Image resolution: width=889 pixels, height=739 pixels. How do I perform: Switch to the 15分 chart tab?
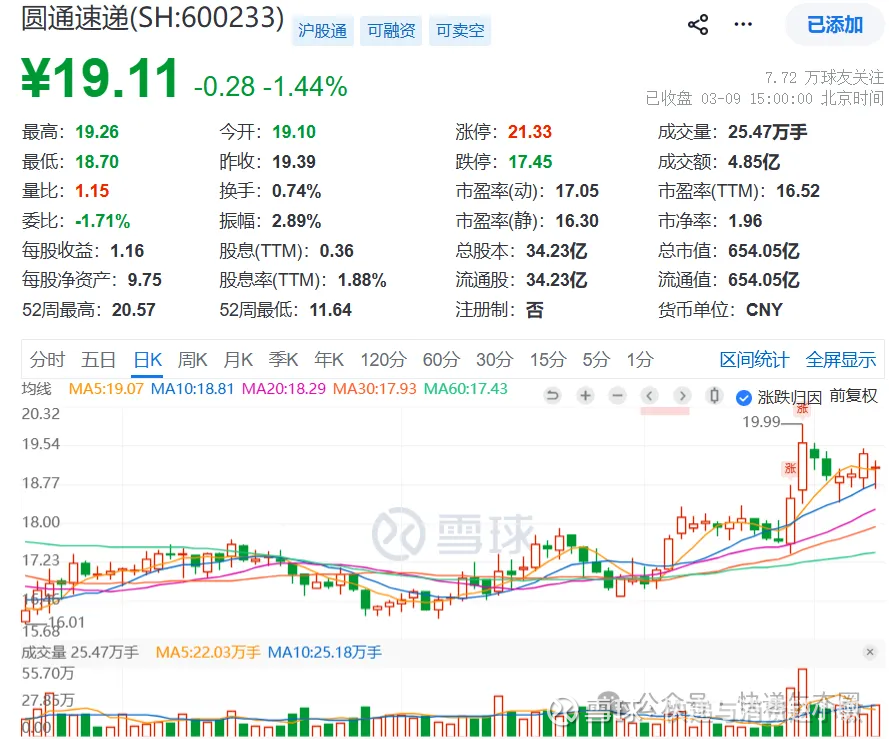548,360
